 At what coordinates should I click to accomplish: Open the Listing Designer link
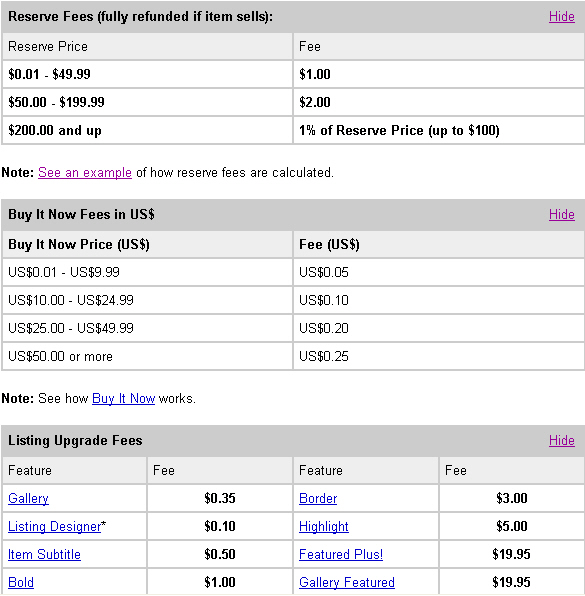54,526
